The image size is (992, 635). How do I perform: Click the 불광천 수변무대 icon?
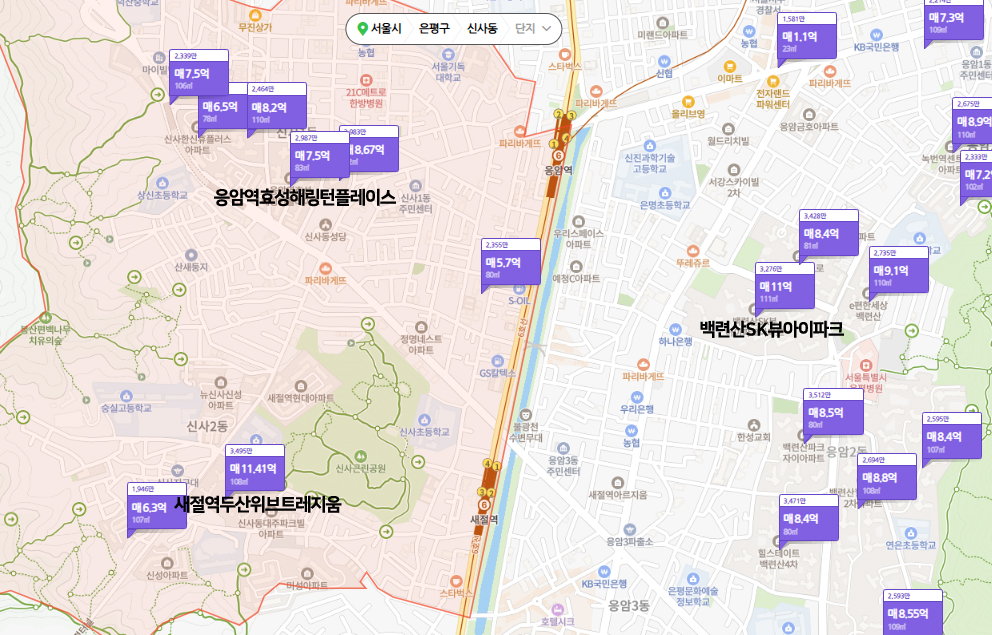click(x=525, y=415)
